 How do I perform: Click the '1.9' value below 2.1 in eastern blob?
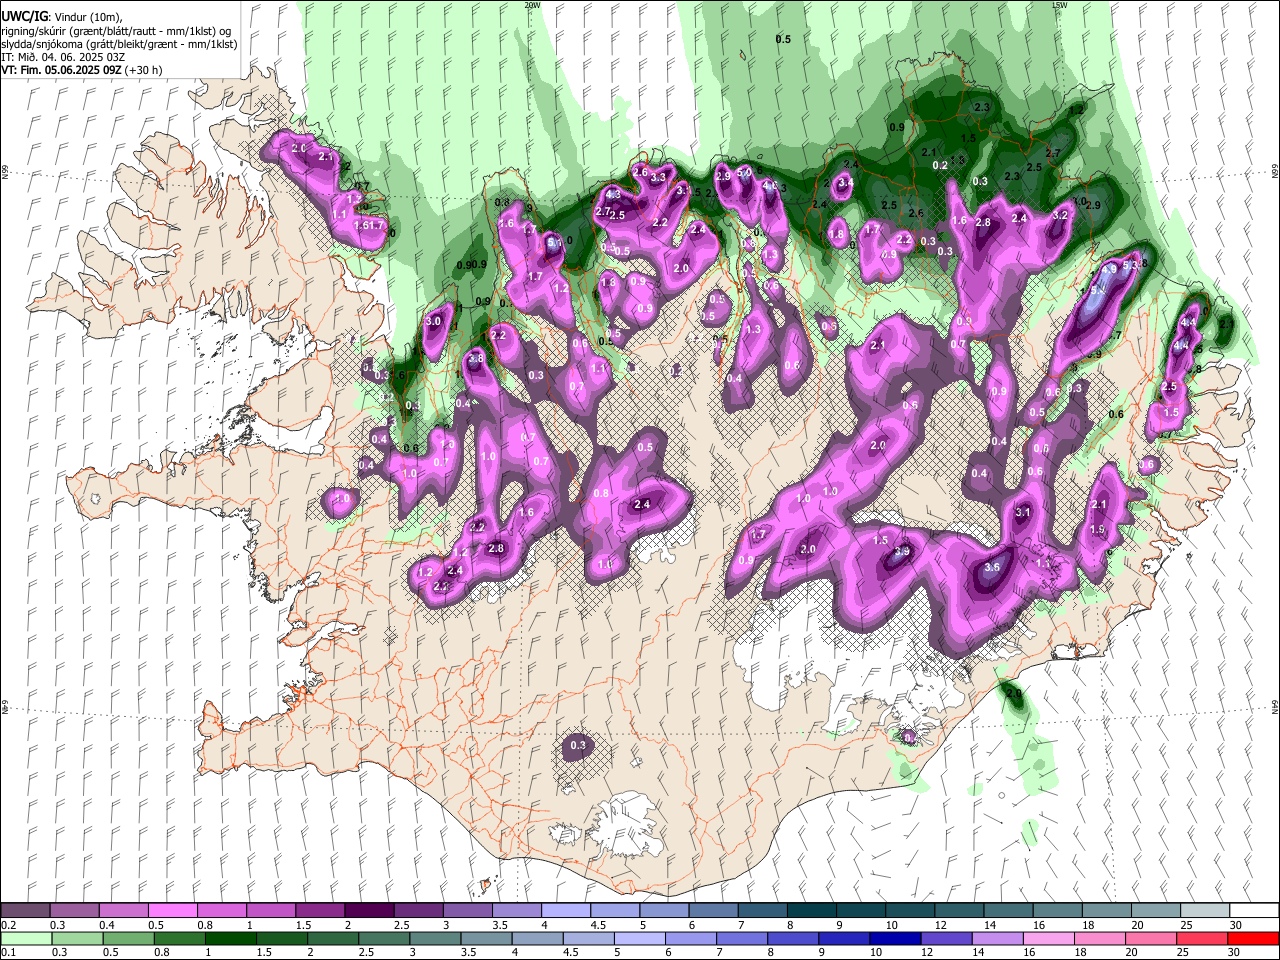click(x=1097, y=530)
